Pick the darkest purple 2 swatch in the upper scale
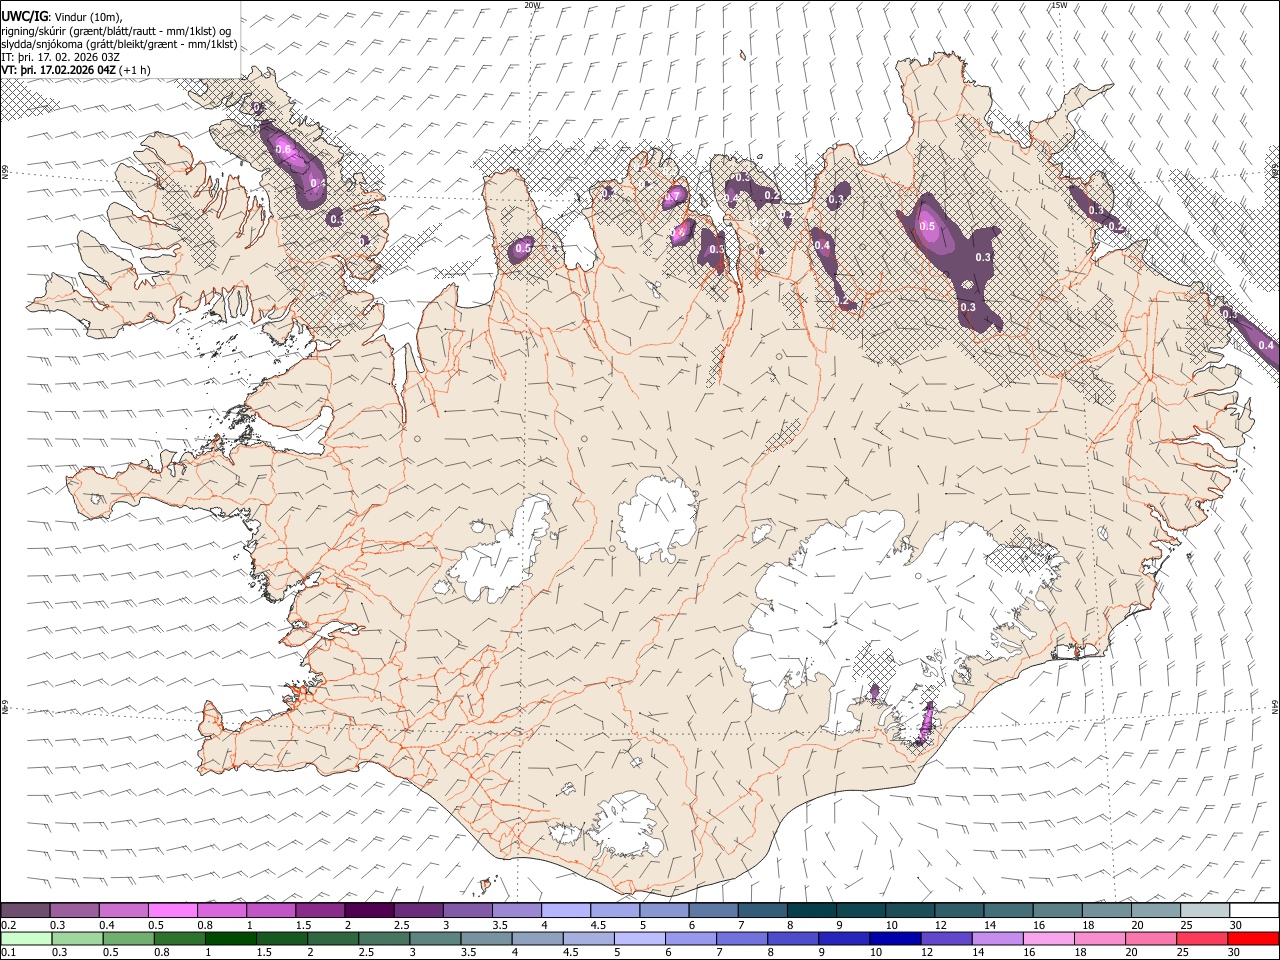The height and width of the screenshot is (960, 1280). coord(368,911)
